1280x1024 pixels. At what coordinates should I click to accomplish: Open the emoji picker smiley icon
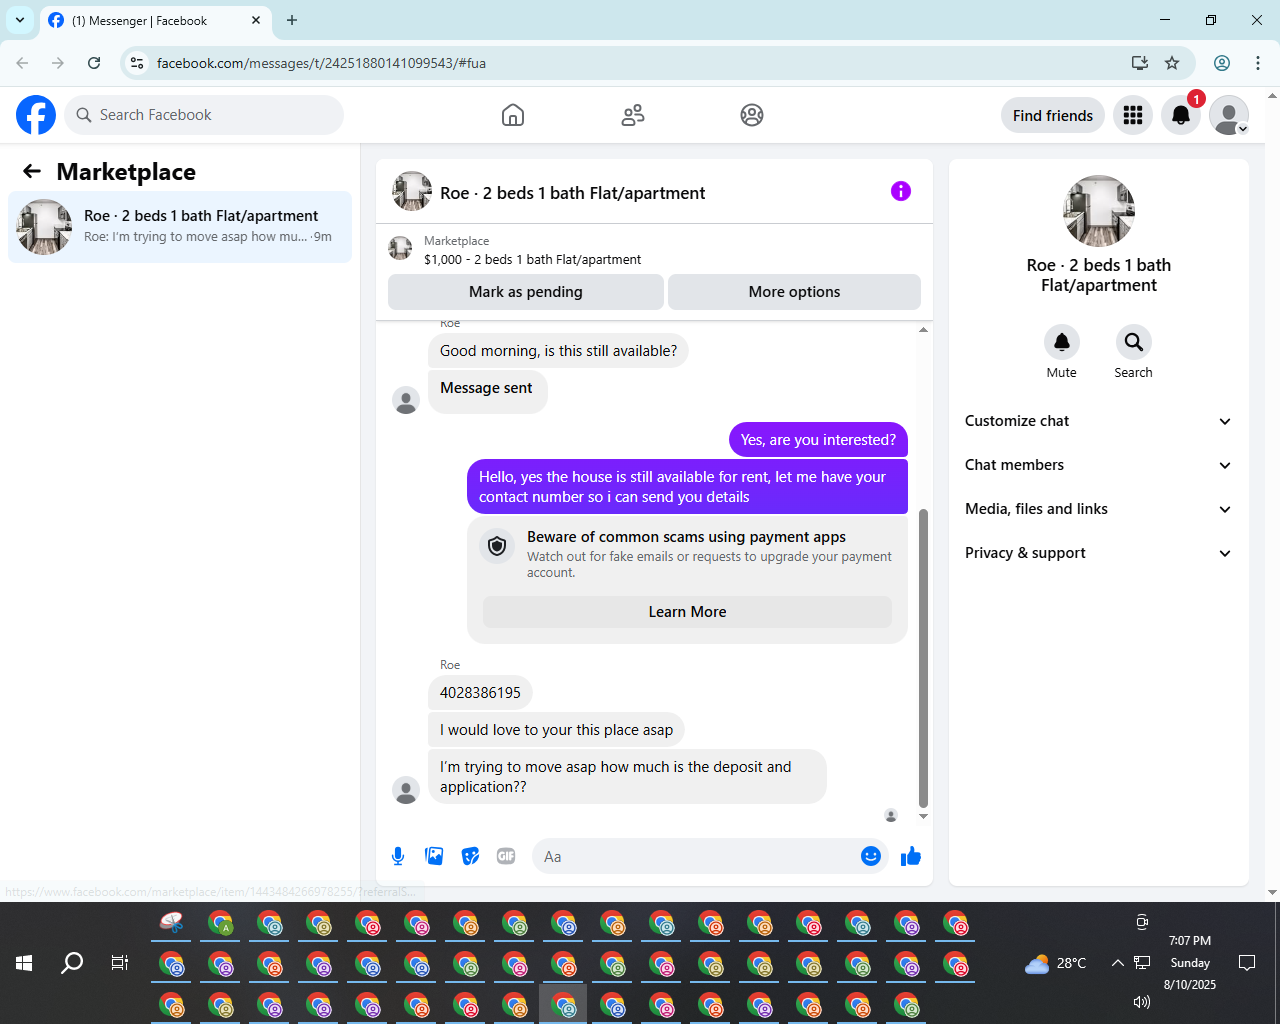click(871, 856)
